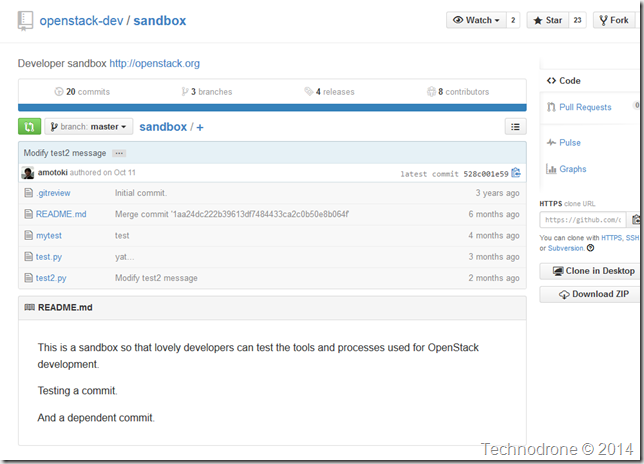Click Download ZIP button

590,294
